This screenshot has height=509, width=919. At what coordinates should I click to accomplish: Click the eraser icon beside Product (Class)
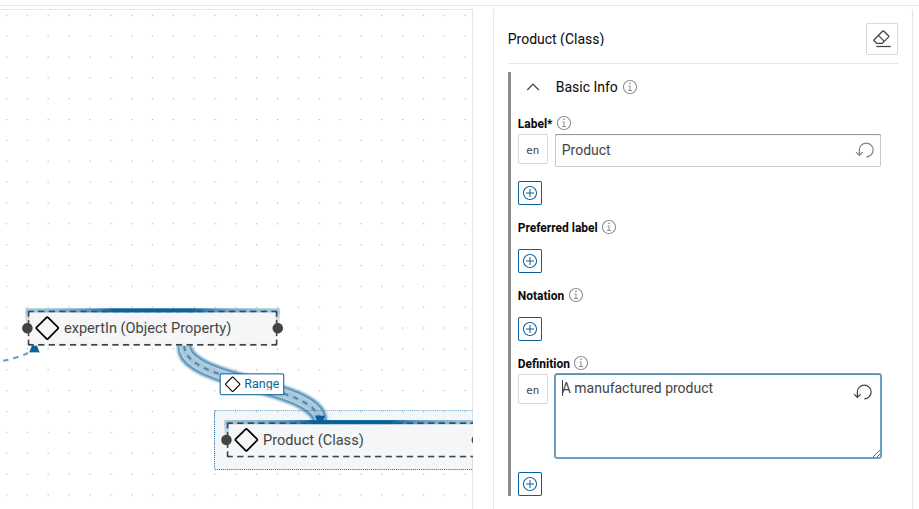pos(881,39)
